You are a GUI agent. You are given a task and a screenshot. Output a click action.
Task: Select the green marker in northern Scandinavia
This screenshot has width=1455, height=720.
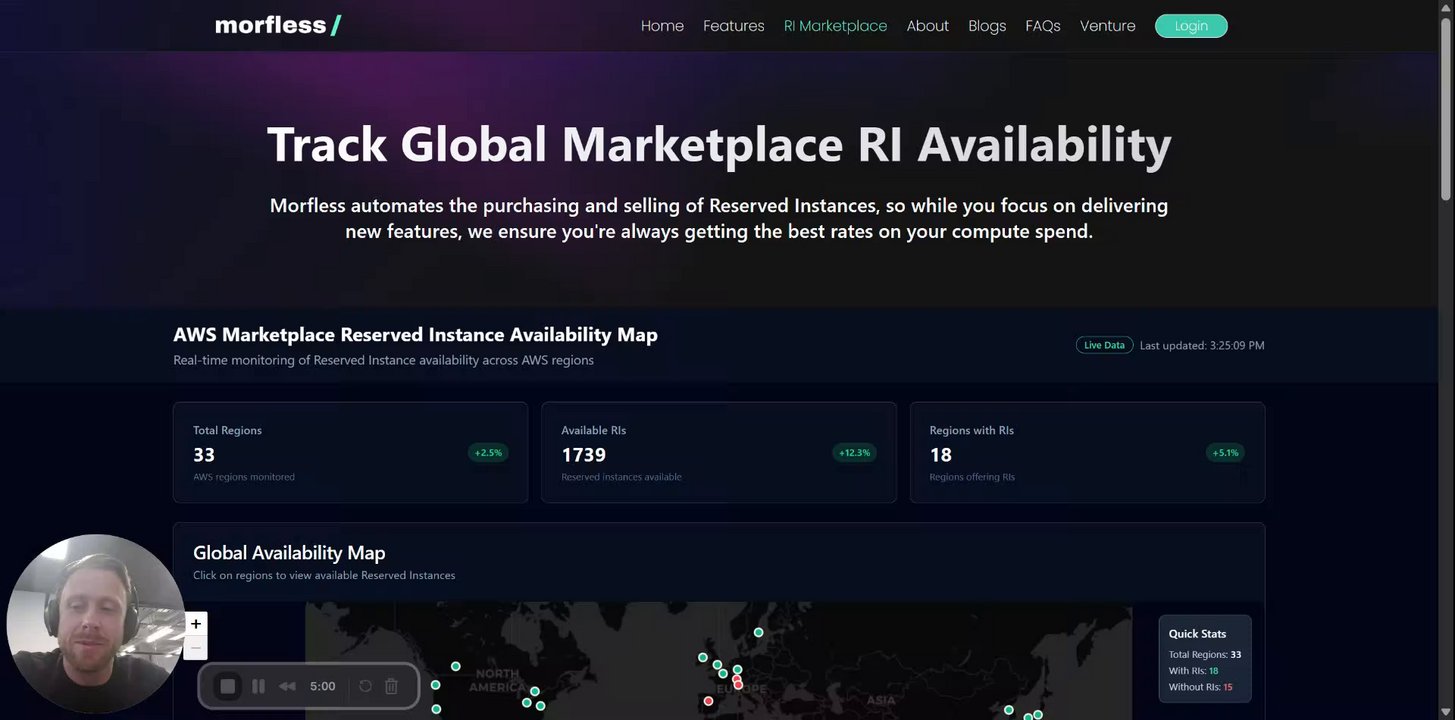pos(759,632)
